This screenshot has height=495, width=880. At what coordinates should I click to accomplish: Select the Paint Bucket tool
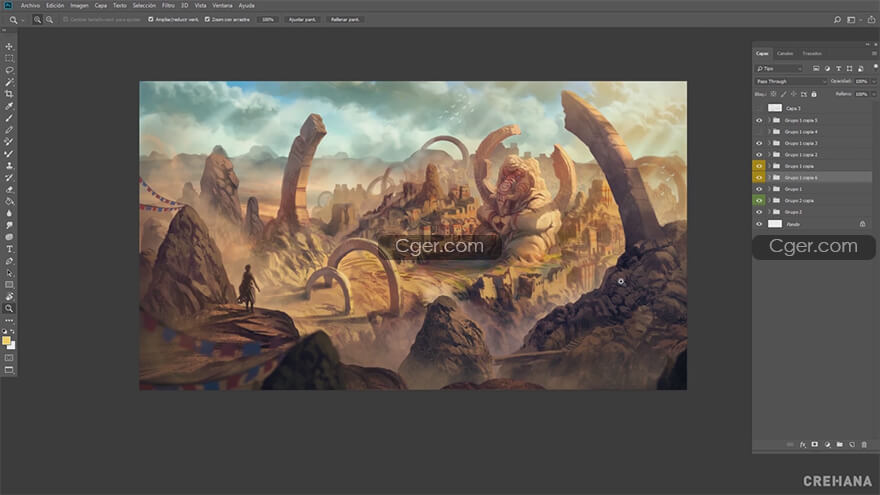click(9, 201)
